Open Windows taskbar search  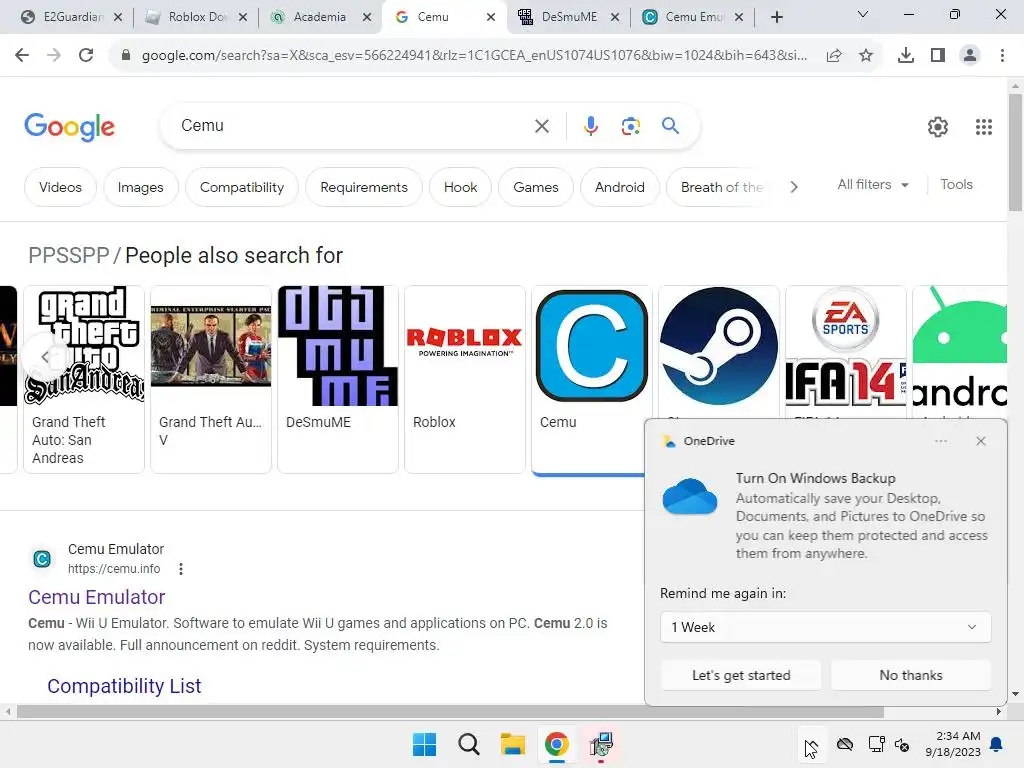(468, 744)
